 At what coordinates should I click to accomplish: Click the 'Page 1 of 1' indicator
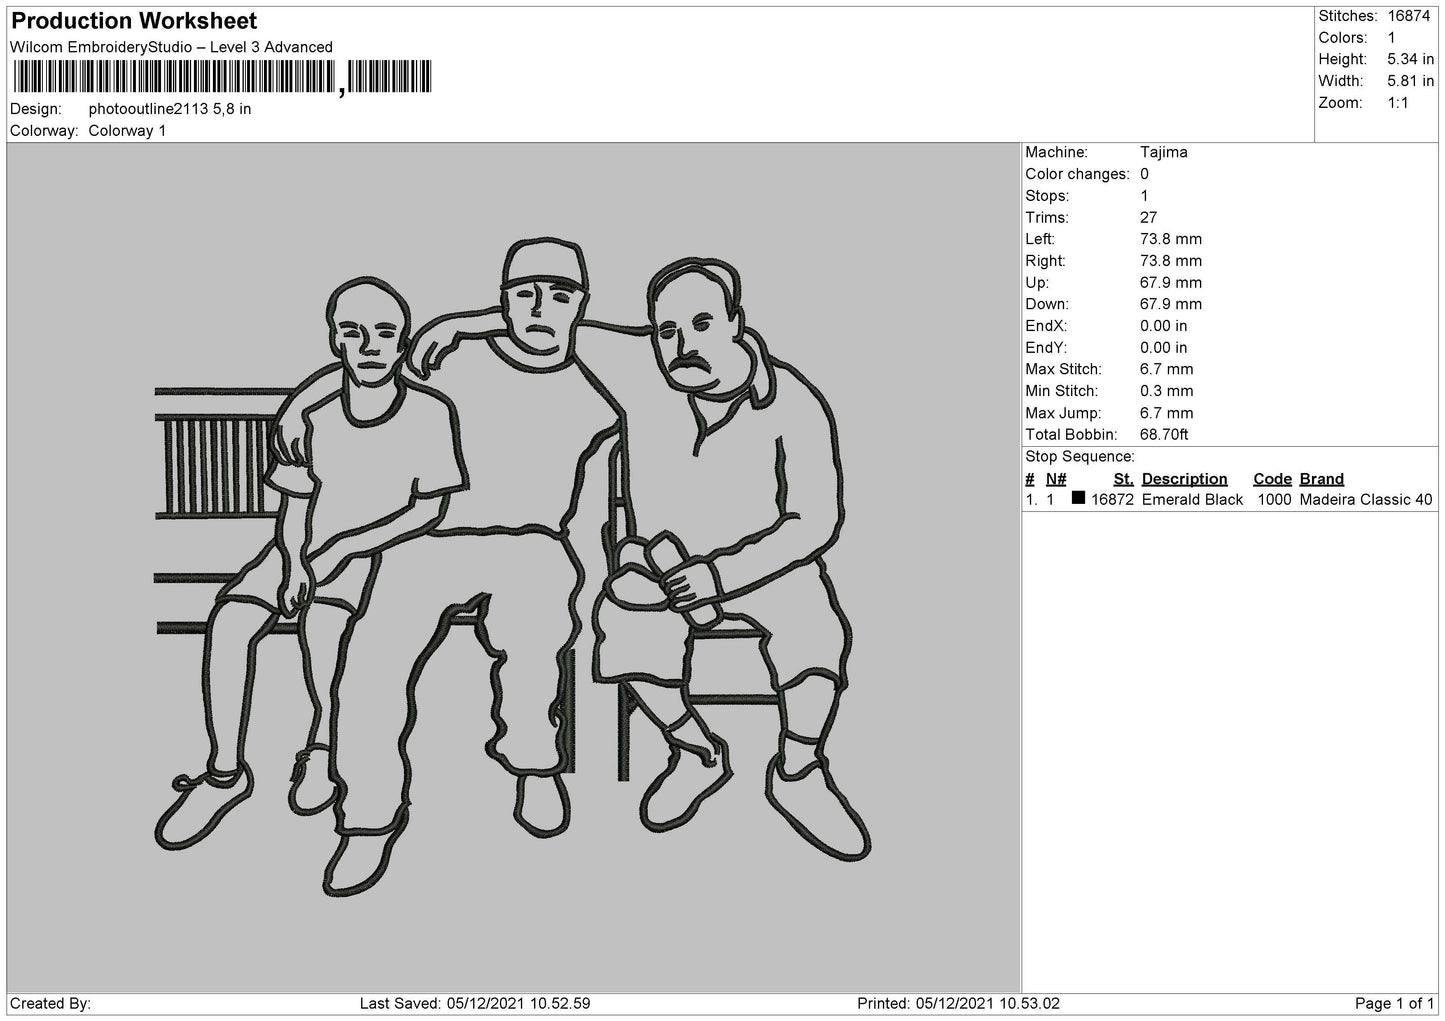click(1394, 1003)
